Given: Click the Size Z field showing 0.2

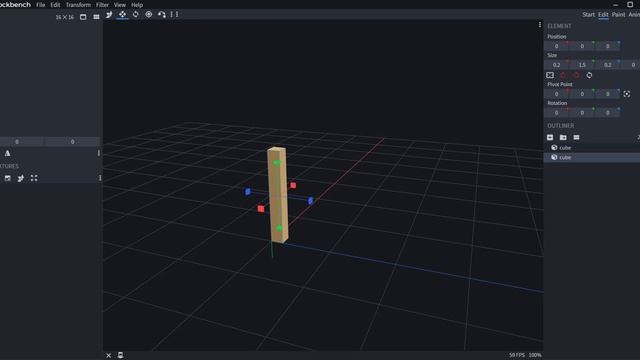Looking at the screenshot, I should 608,65.
